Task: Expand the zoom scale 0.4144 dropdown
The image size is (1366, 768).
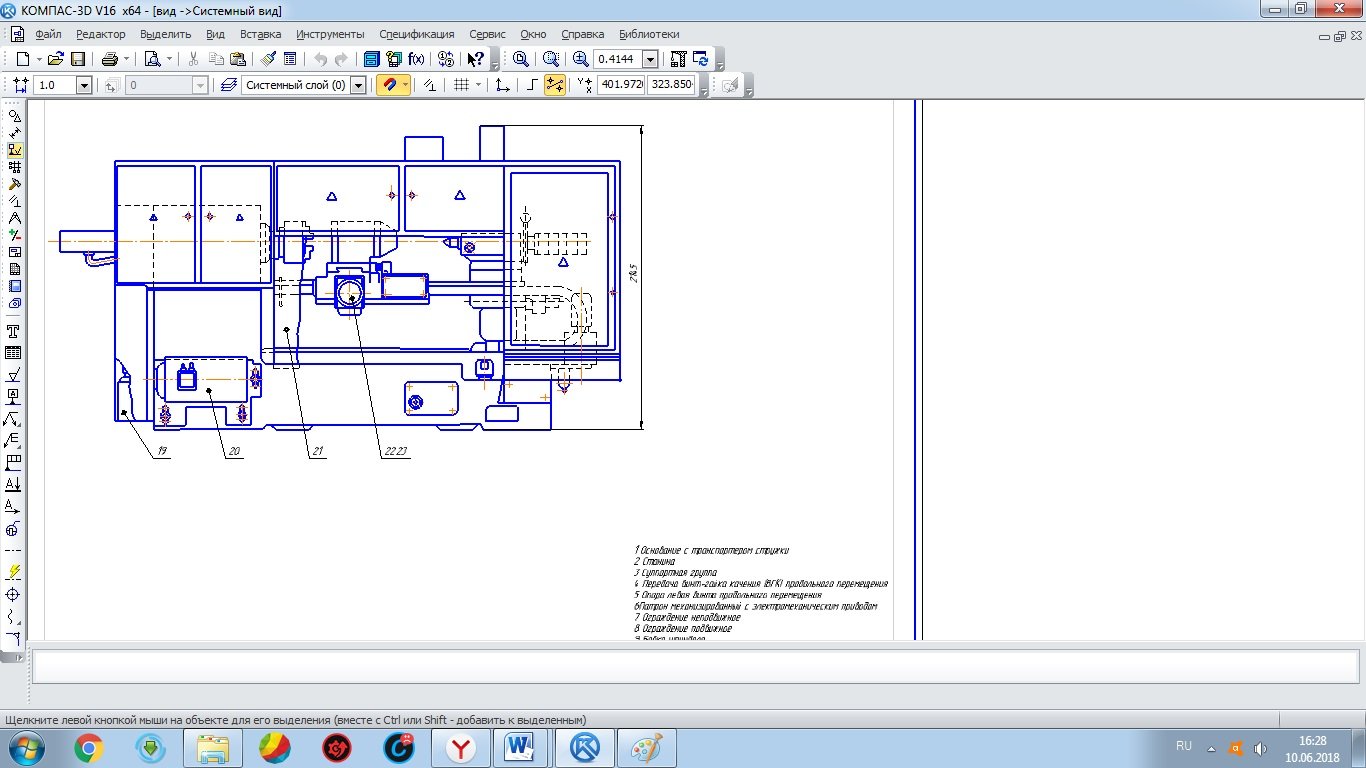Action: (x=650, y=59)
